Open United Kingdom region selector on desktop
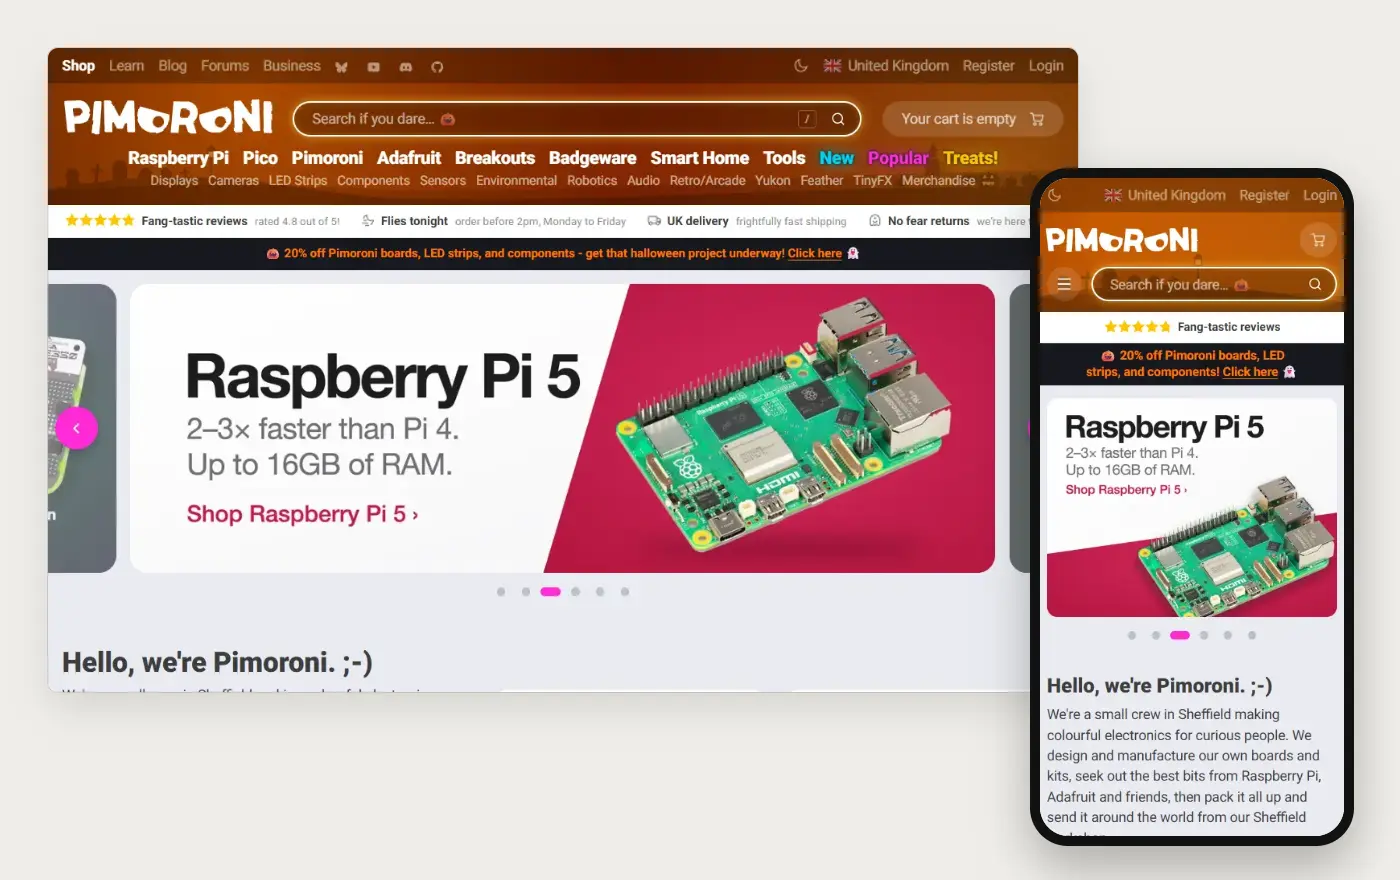The height and width of the screenshot is (880, 1400). click(x=886, y=66)
